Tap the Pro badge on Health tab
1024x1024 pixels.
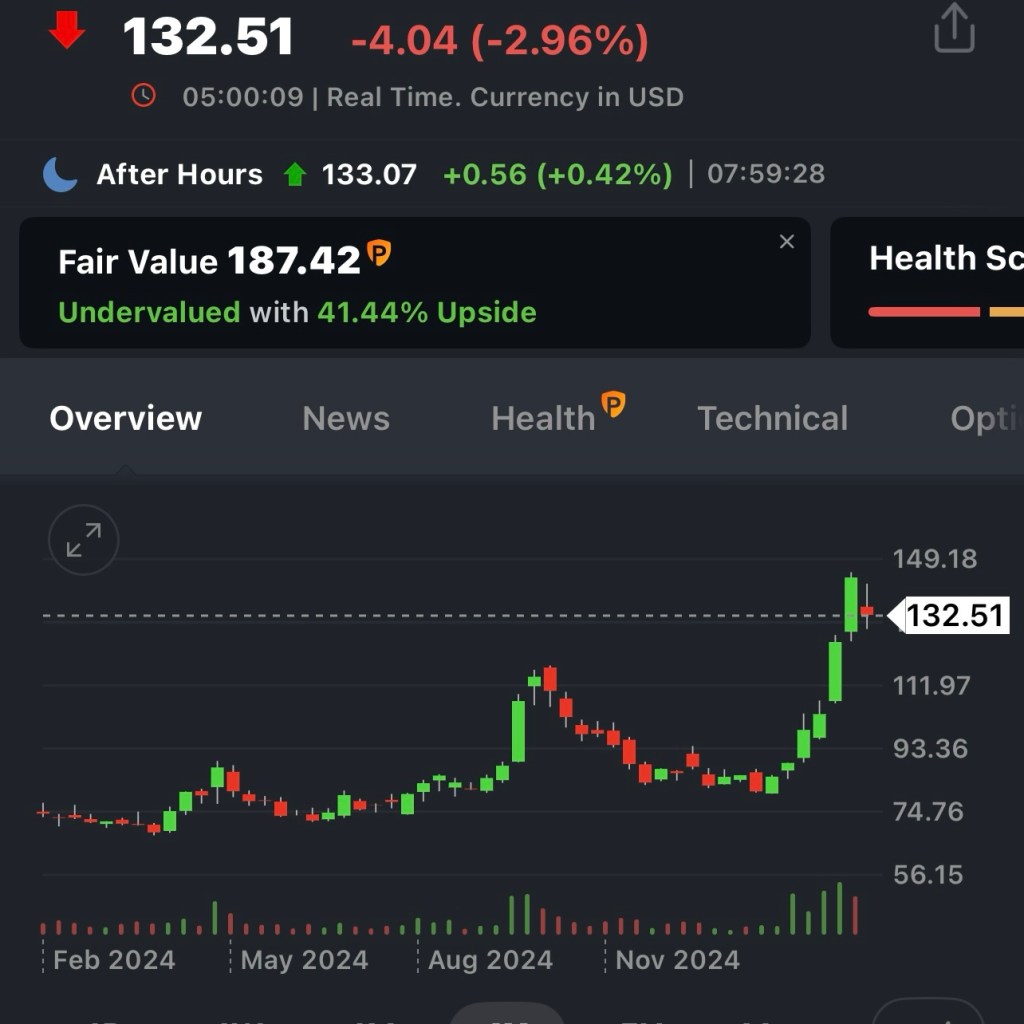coord(613,405)
